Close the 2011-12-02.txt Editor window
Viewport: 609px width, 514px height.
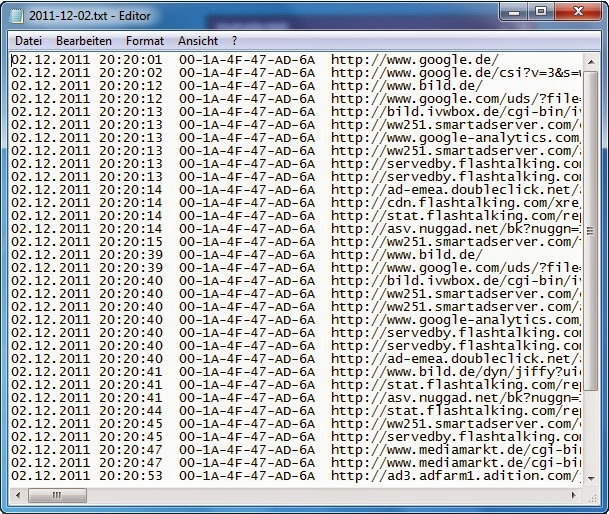tap(578, 12)
